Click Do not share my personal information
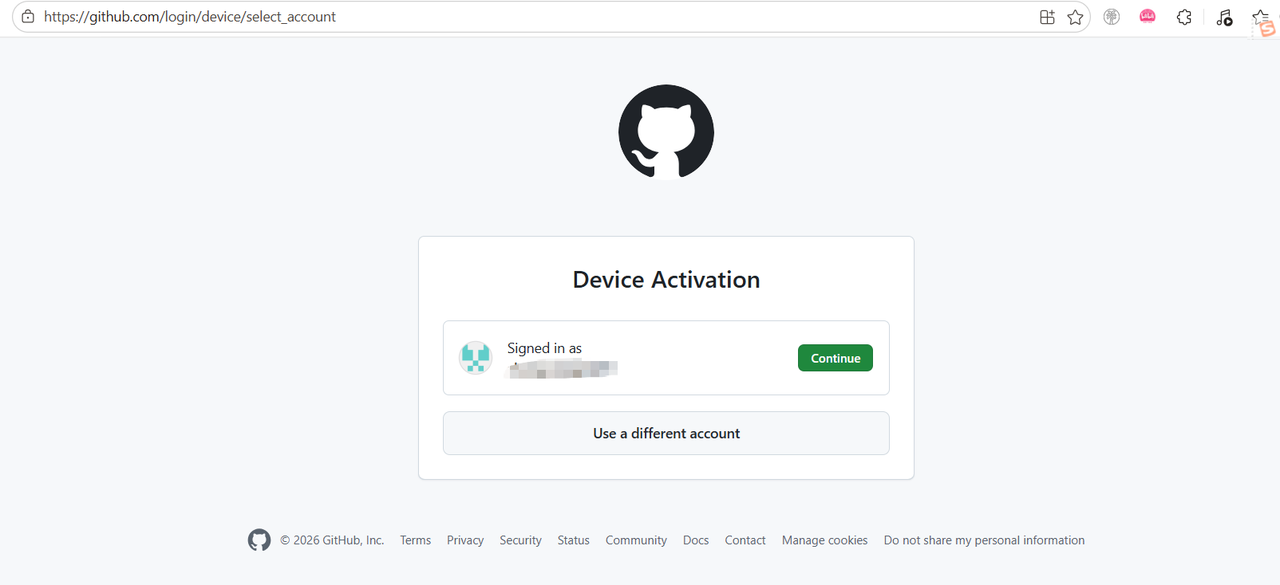 pos(984,540)
